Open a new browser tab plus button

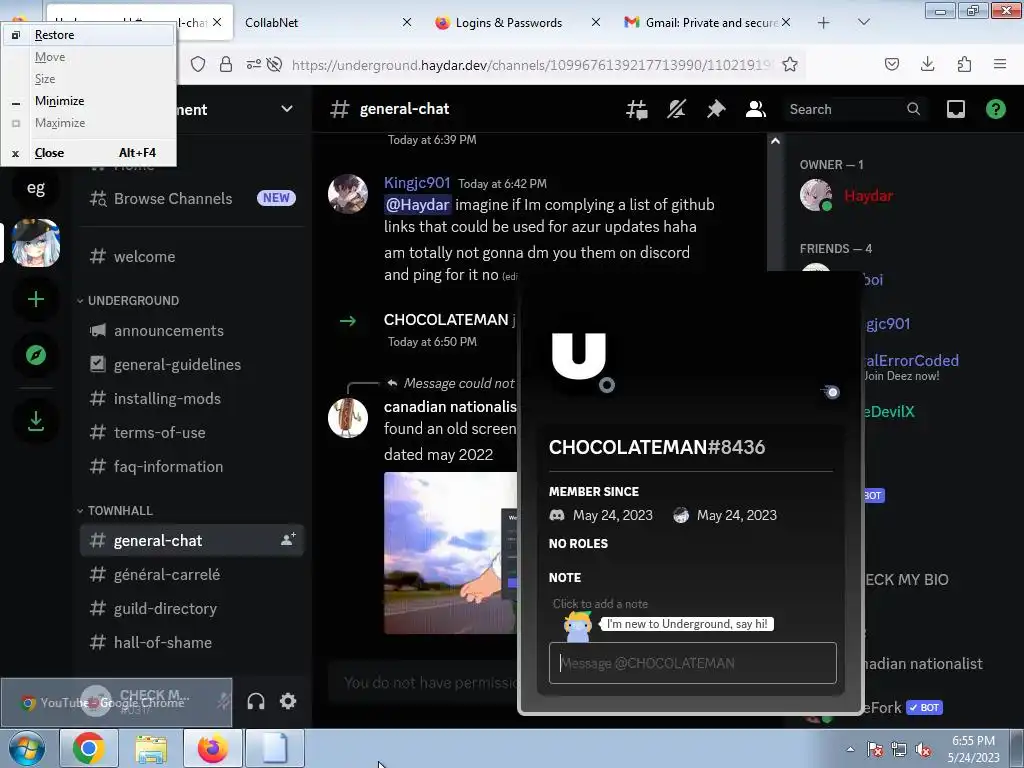tap(824, 23)
